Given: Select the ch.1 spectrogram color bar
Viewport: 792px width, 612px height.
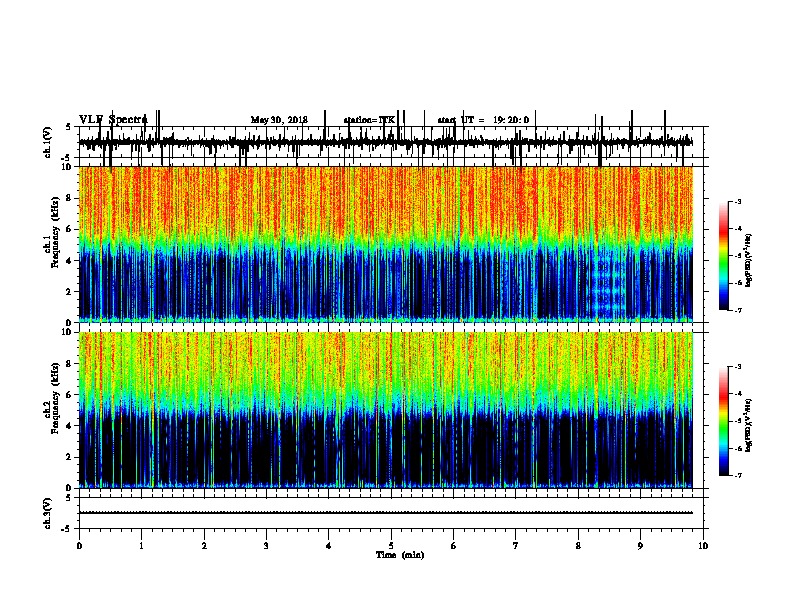Looking at the screenshot, I should tap(724, 255).
